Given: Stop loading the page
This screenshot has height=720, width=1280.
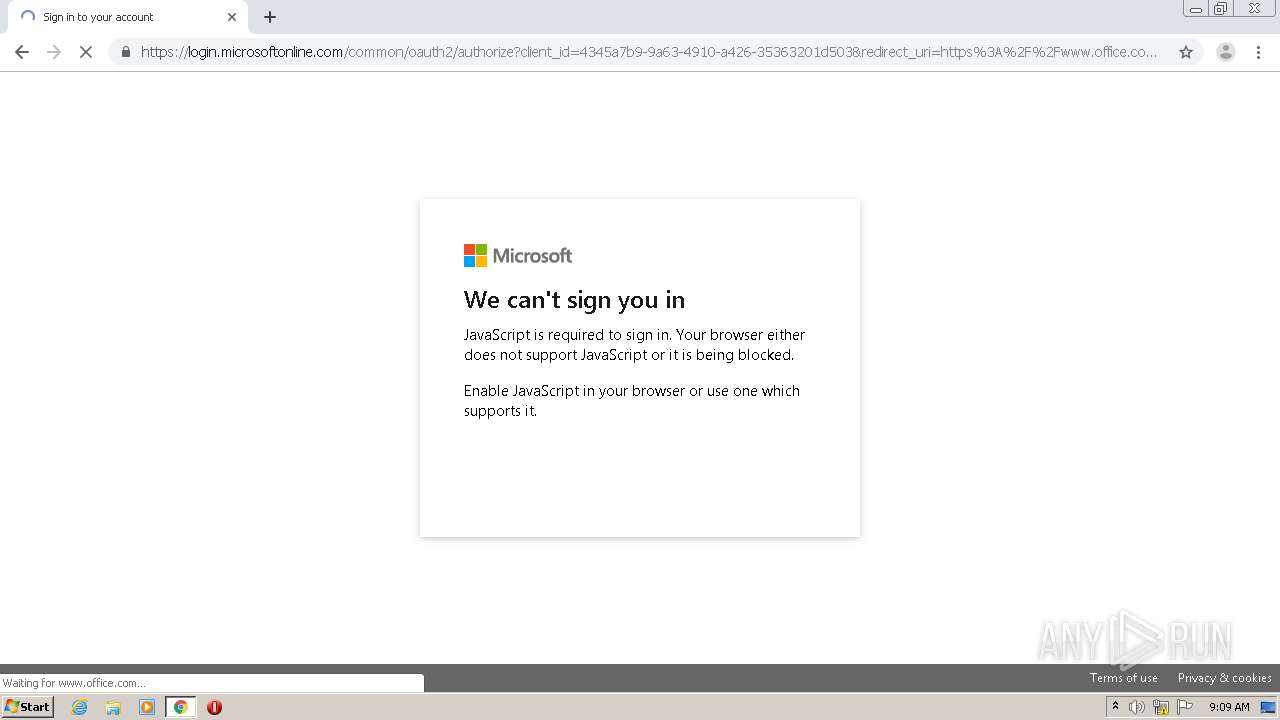Looking at the screenshot, I should pyautogui.click(x=86, y=52).
